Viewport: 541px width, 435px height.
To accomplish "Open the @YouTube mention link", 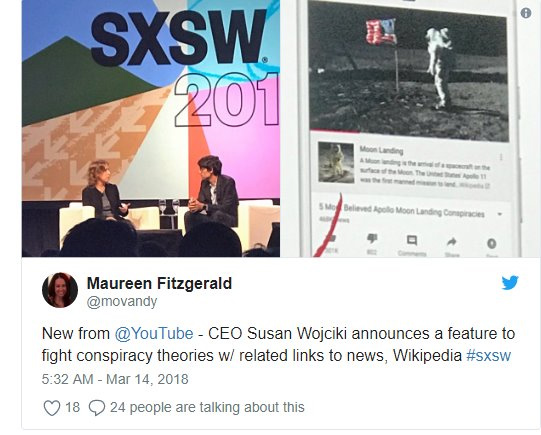I will [154, 334].
